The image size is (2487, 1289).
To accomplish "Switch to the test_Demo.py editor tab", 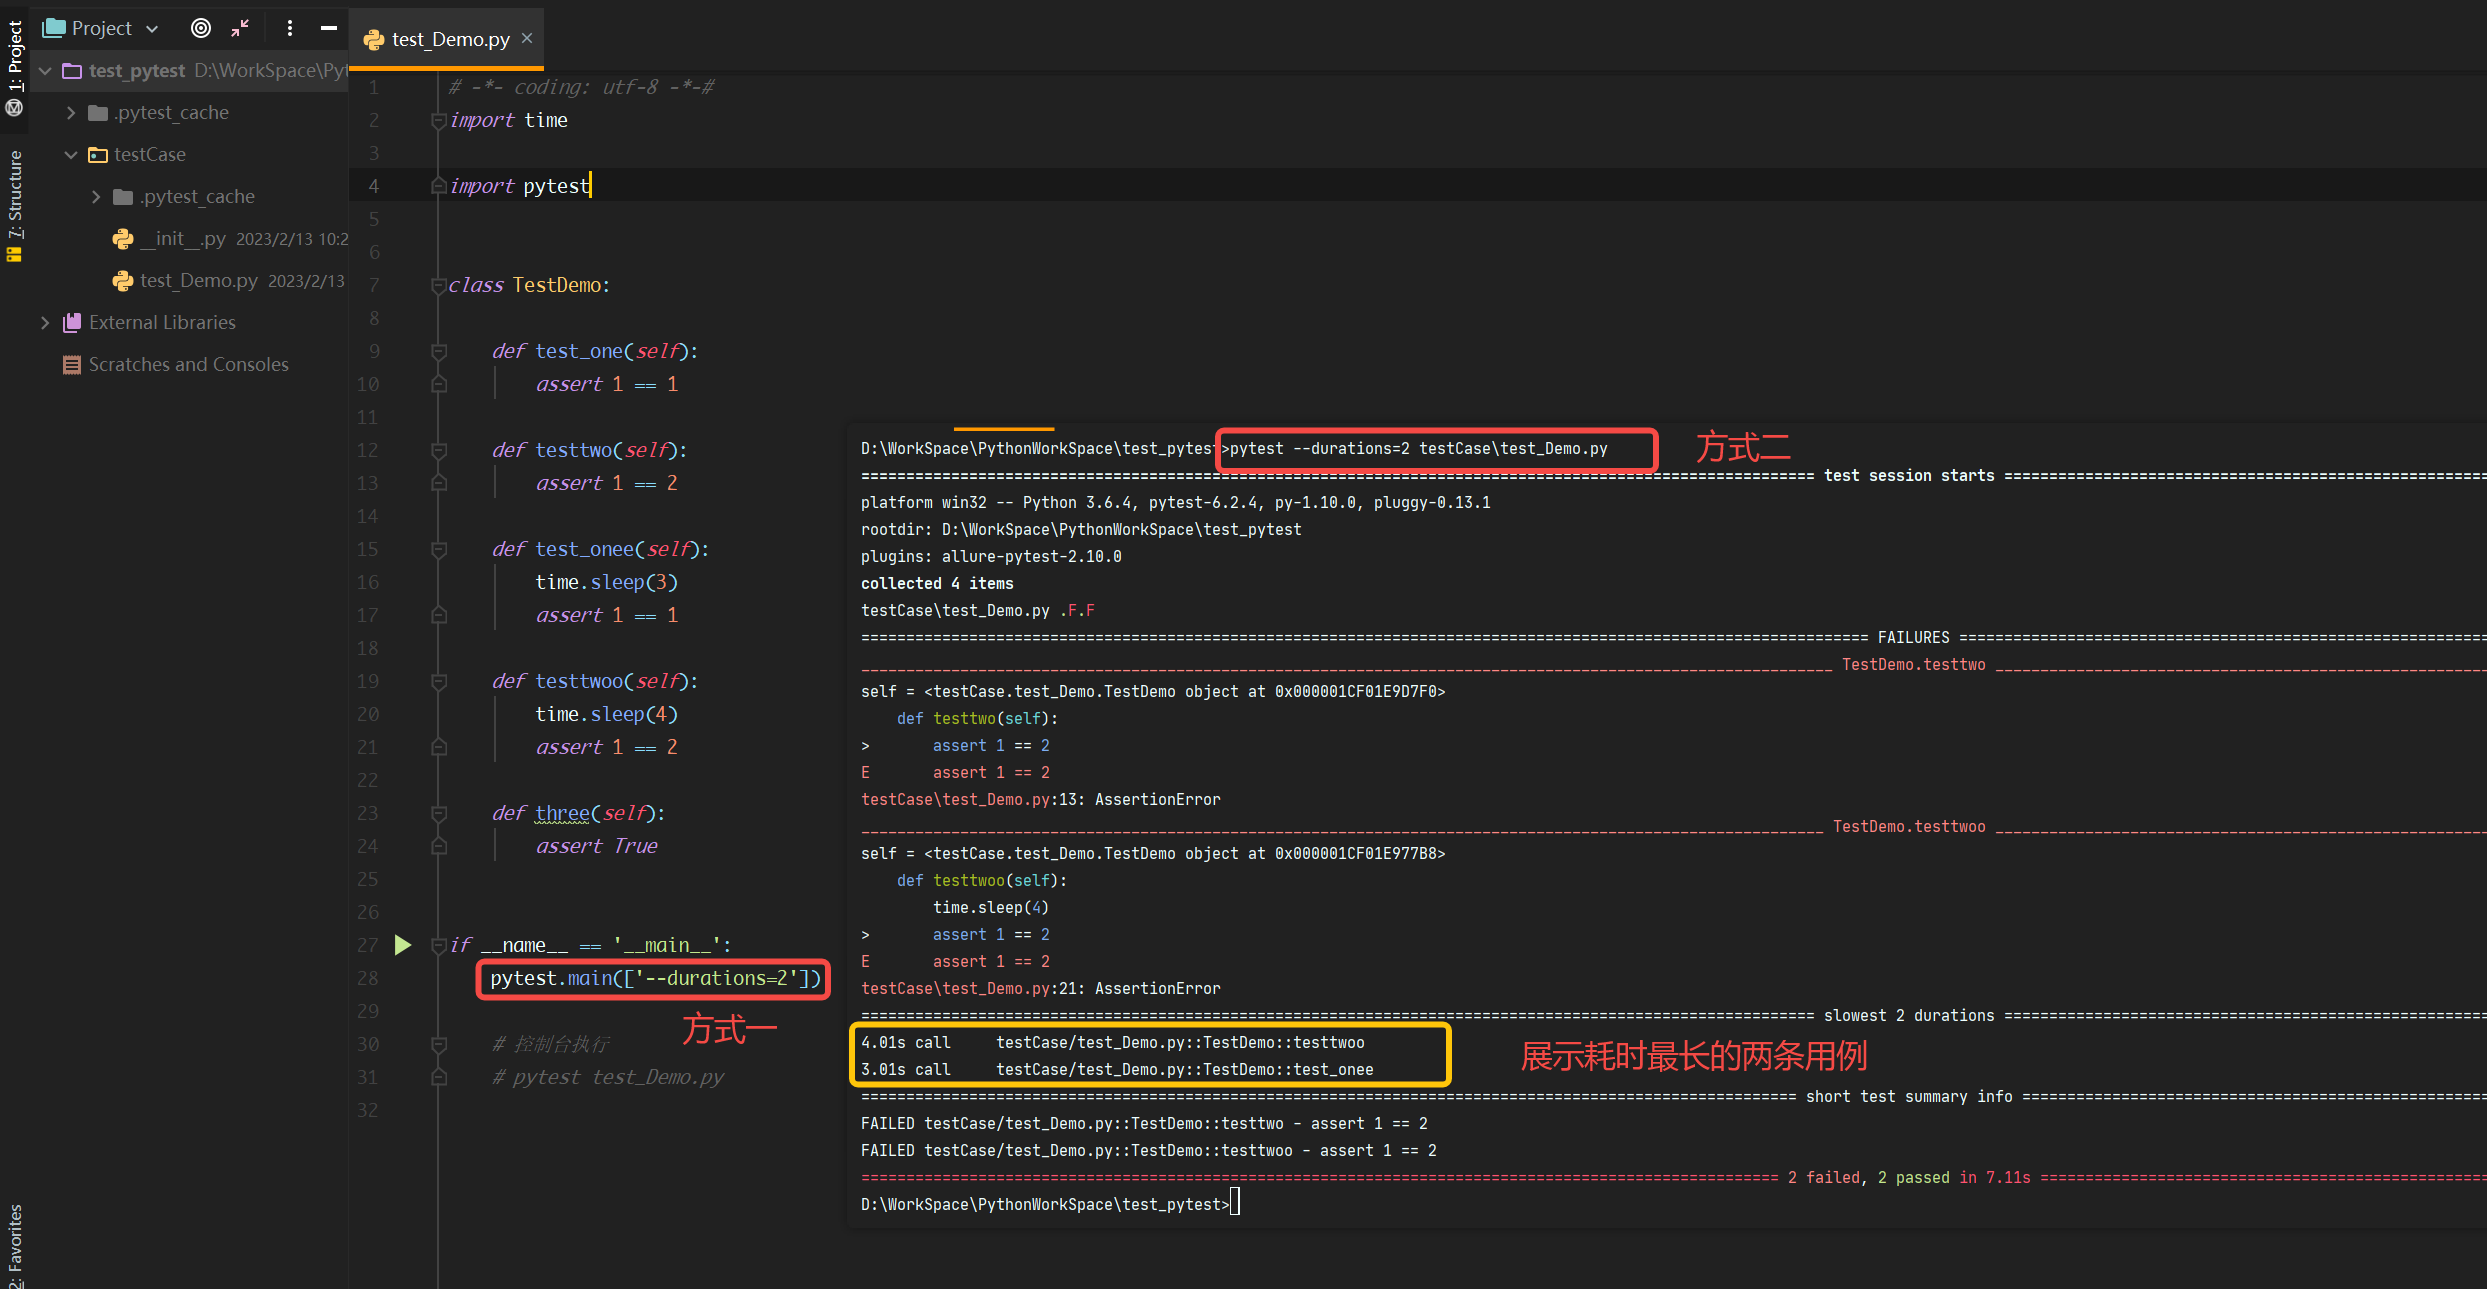I will 451,39.
